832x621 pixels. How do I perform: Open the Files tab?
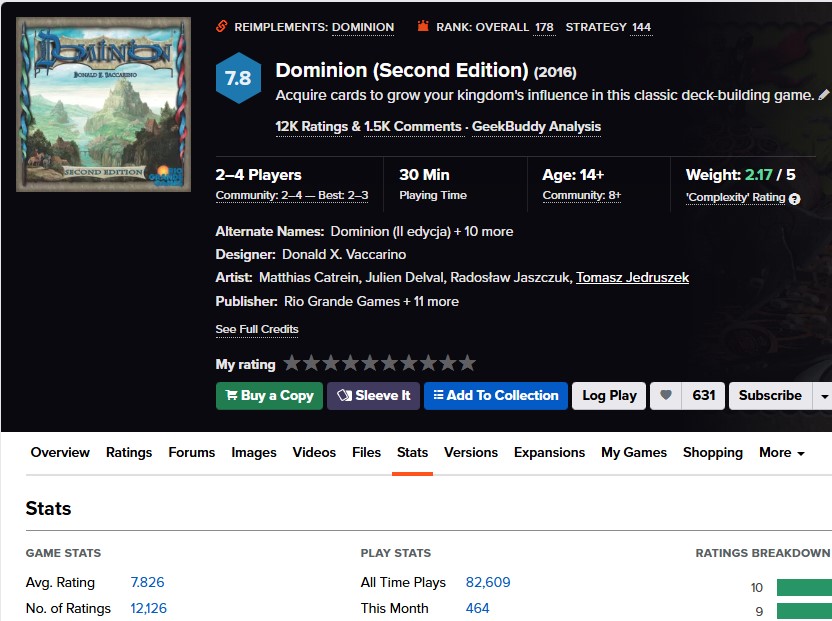click(366, 453)
